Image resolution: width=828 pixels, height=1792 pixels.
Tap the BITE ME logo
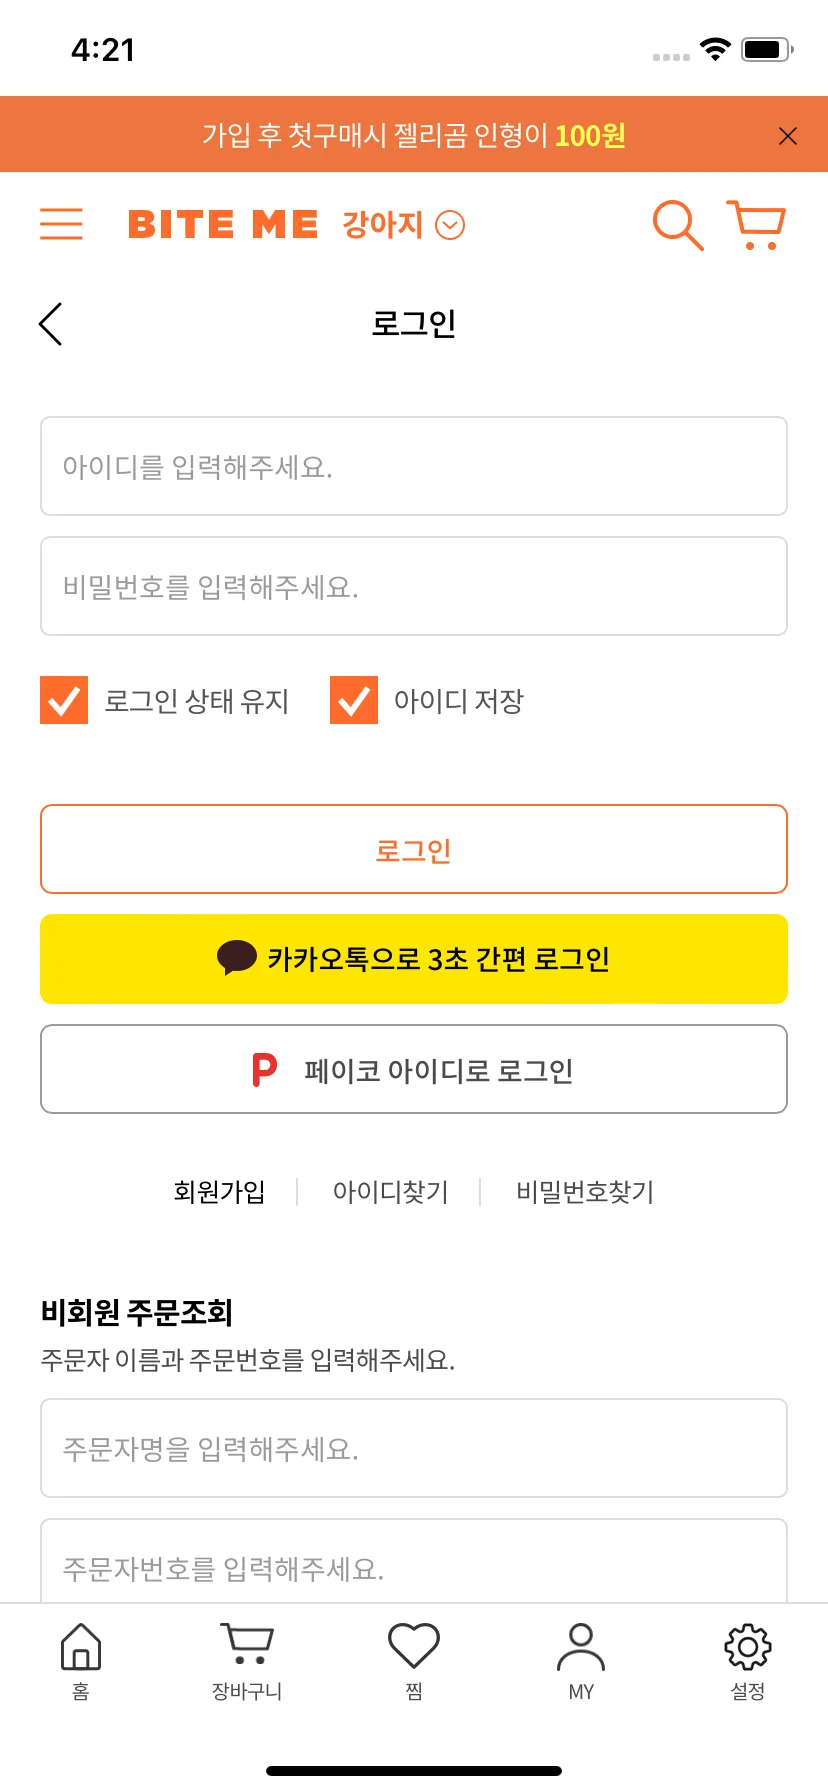pos(223,225)
